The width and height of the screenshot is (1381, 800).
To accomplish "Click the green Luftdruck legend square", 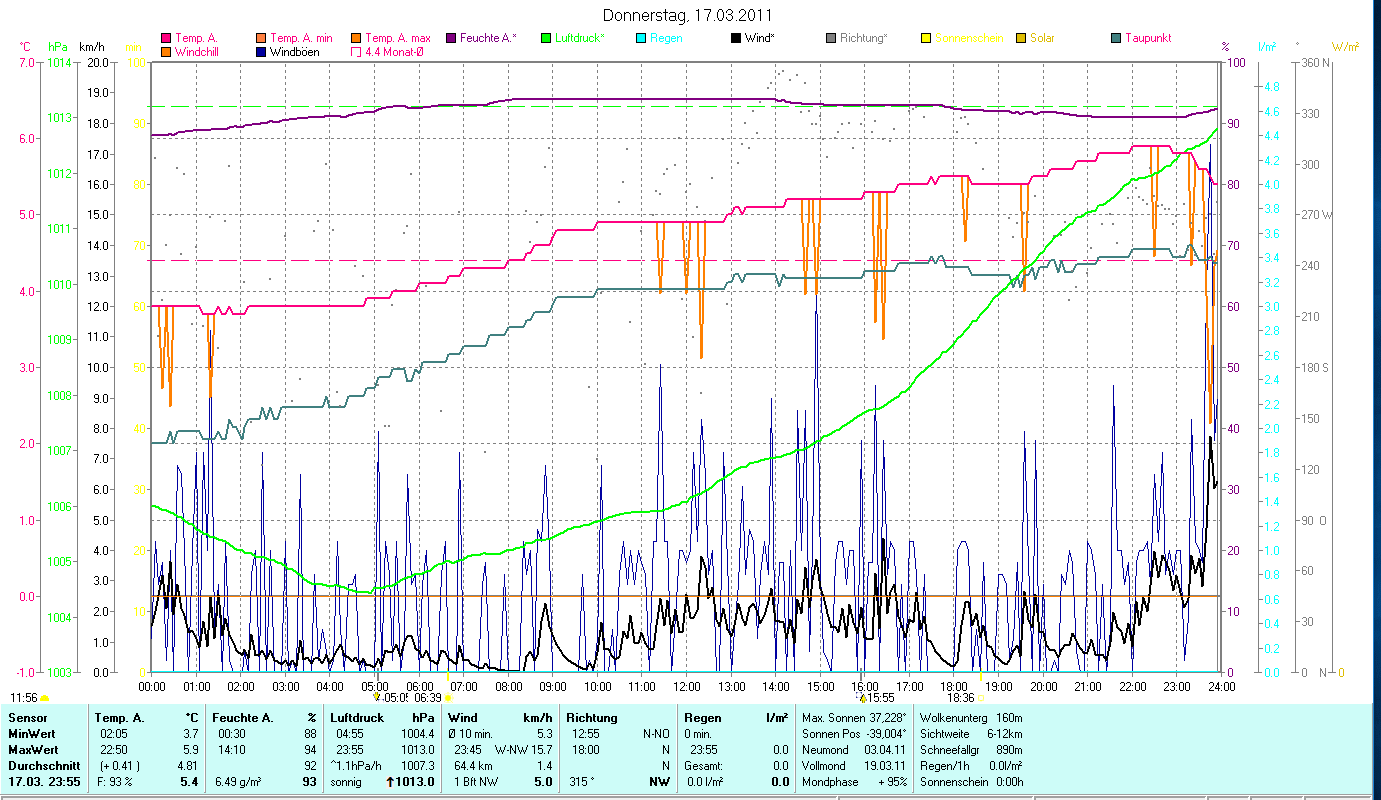I will pos(546,38).
